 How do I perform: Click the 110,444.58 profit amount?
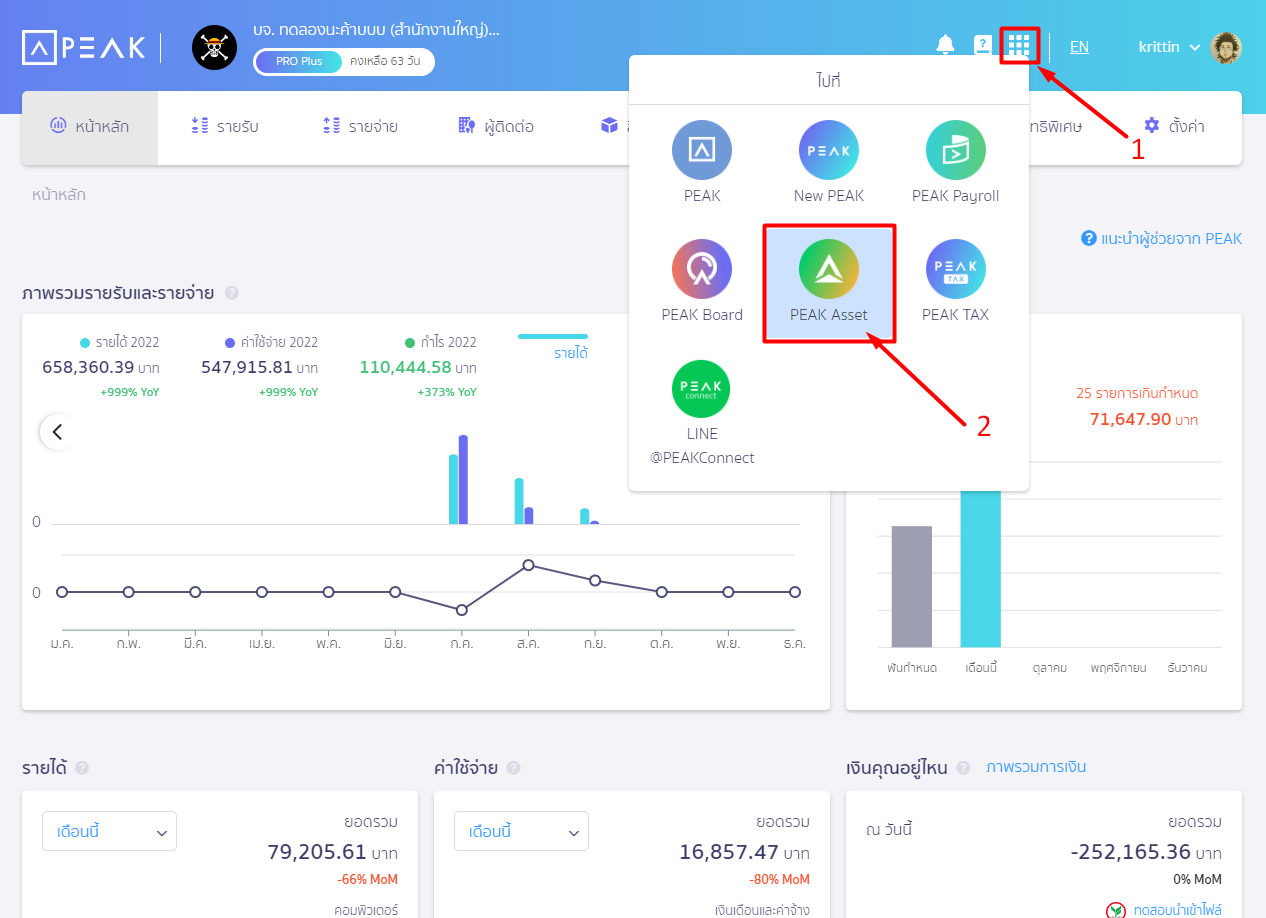[x=405, y=367]
